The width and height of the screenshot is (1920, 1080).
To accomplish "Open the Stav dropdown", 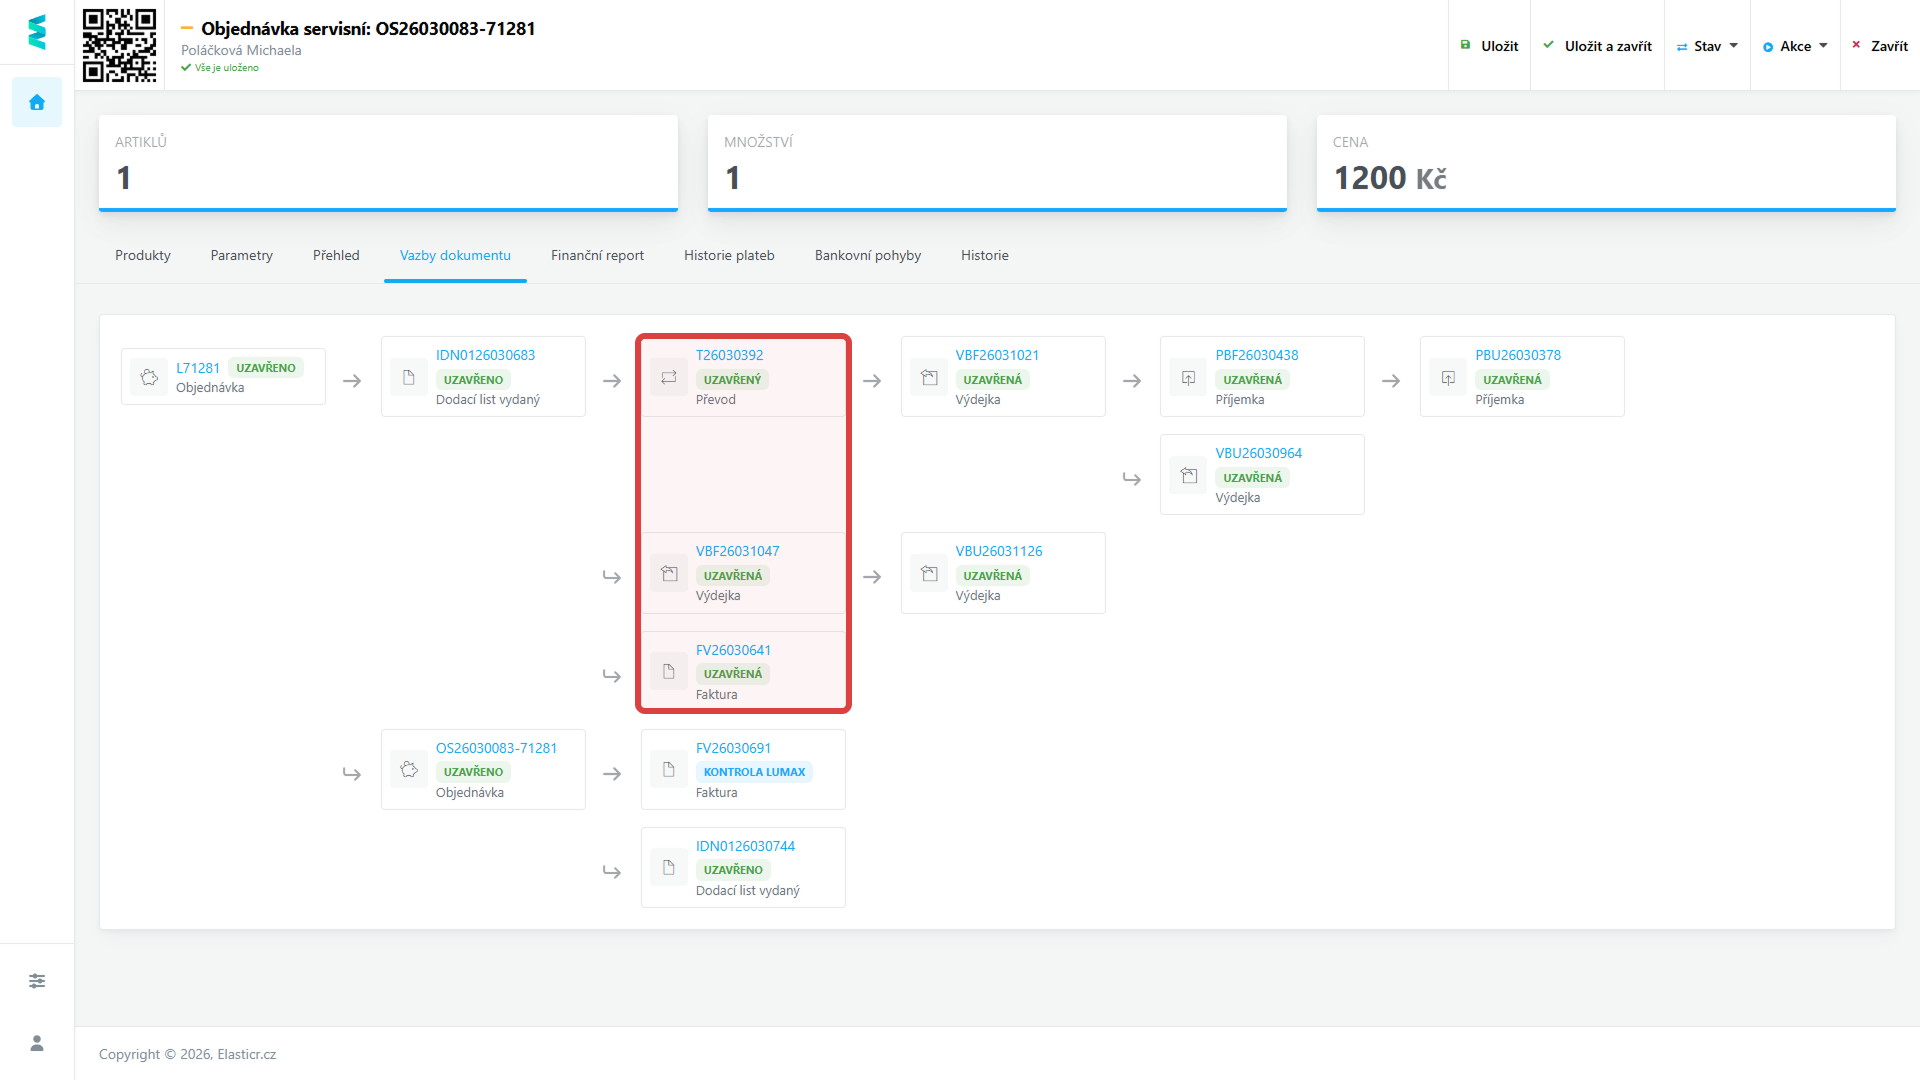I will pyautogui.click(x=1707, y=46).
